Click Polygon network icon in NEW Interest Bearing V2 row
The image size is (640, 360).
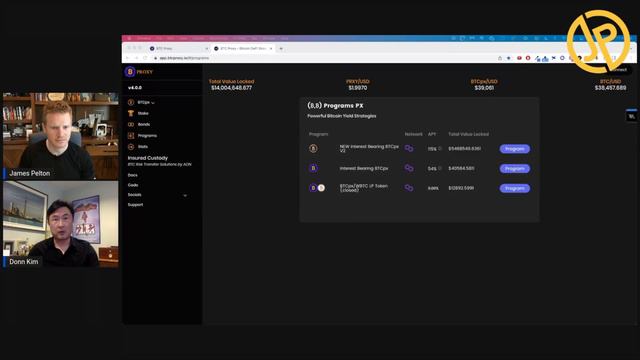point(409,149)
